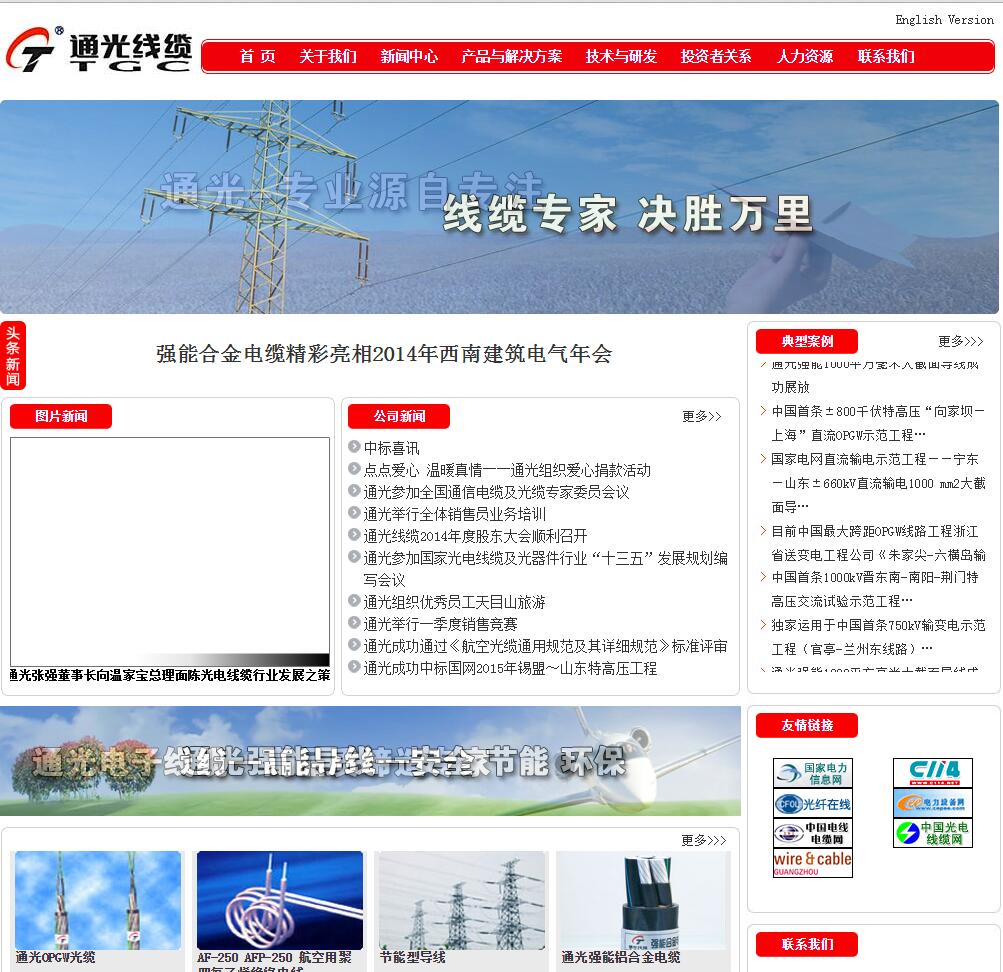Open news 通光举行一季度销售竞赛

[x=440, y=623]
